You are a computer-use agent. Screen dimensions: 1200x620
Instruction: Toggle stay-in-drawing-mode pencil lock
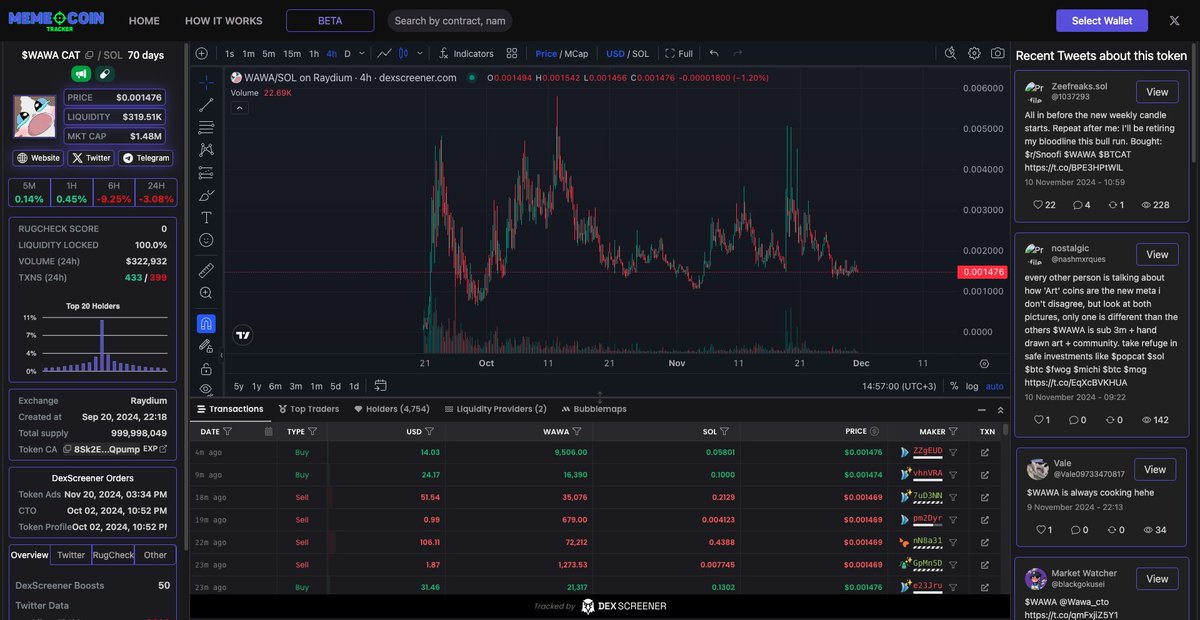click(206, 346)
